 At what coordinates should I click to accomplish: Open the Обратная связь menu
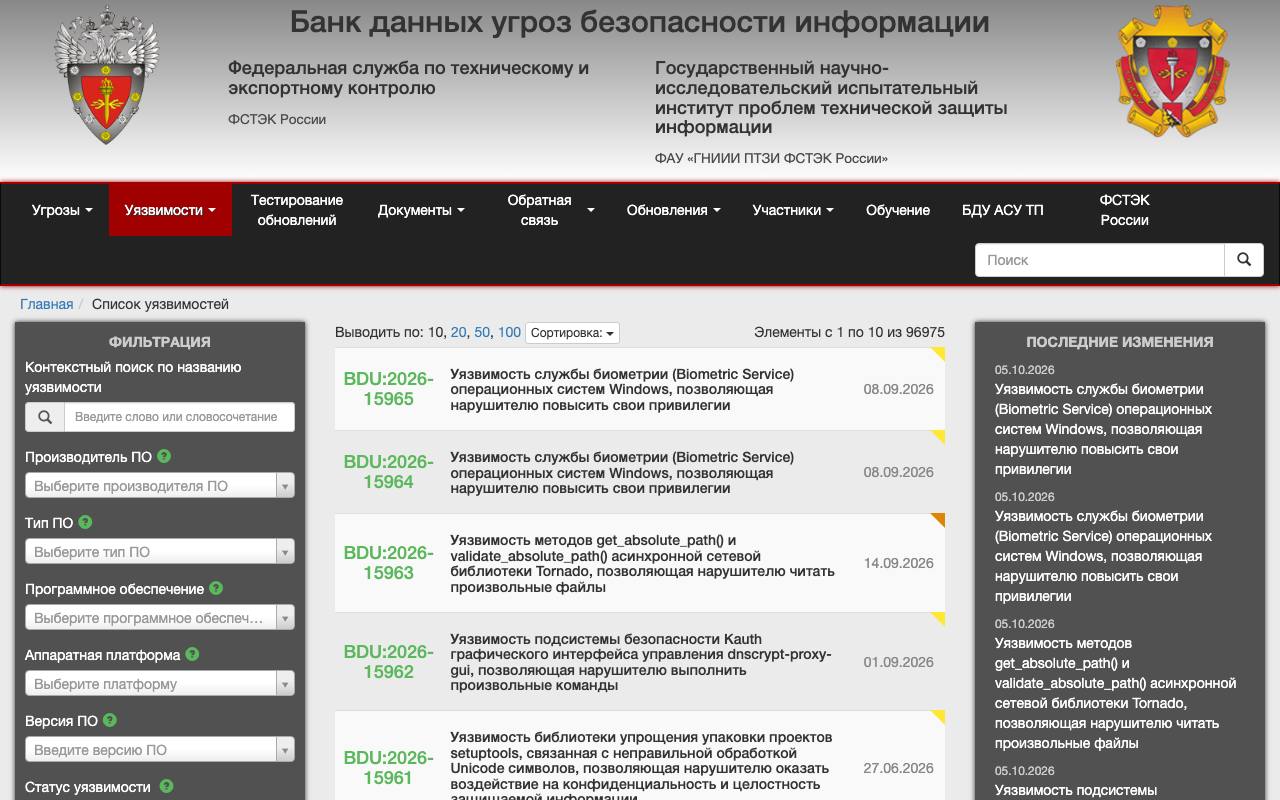[x=546, y=210]
